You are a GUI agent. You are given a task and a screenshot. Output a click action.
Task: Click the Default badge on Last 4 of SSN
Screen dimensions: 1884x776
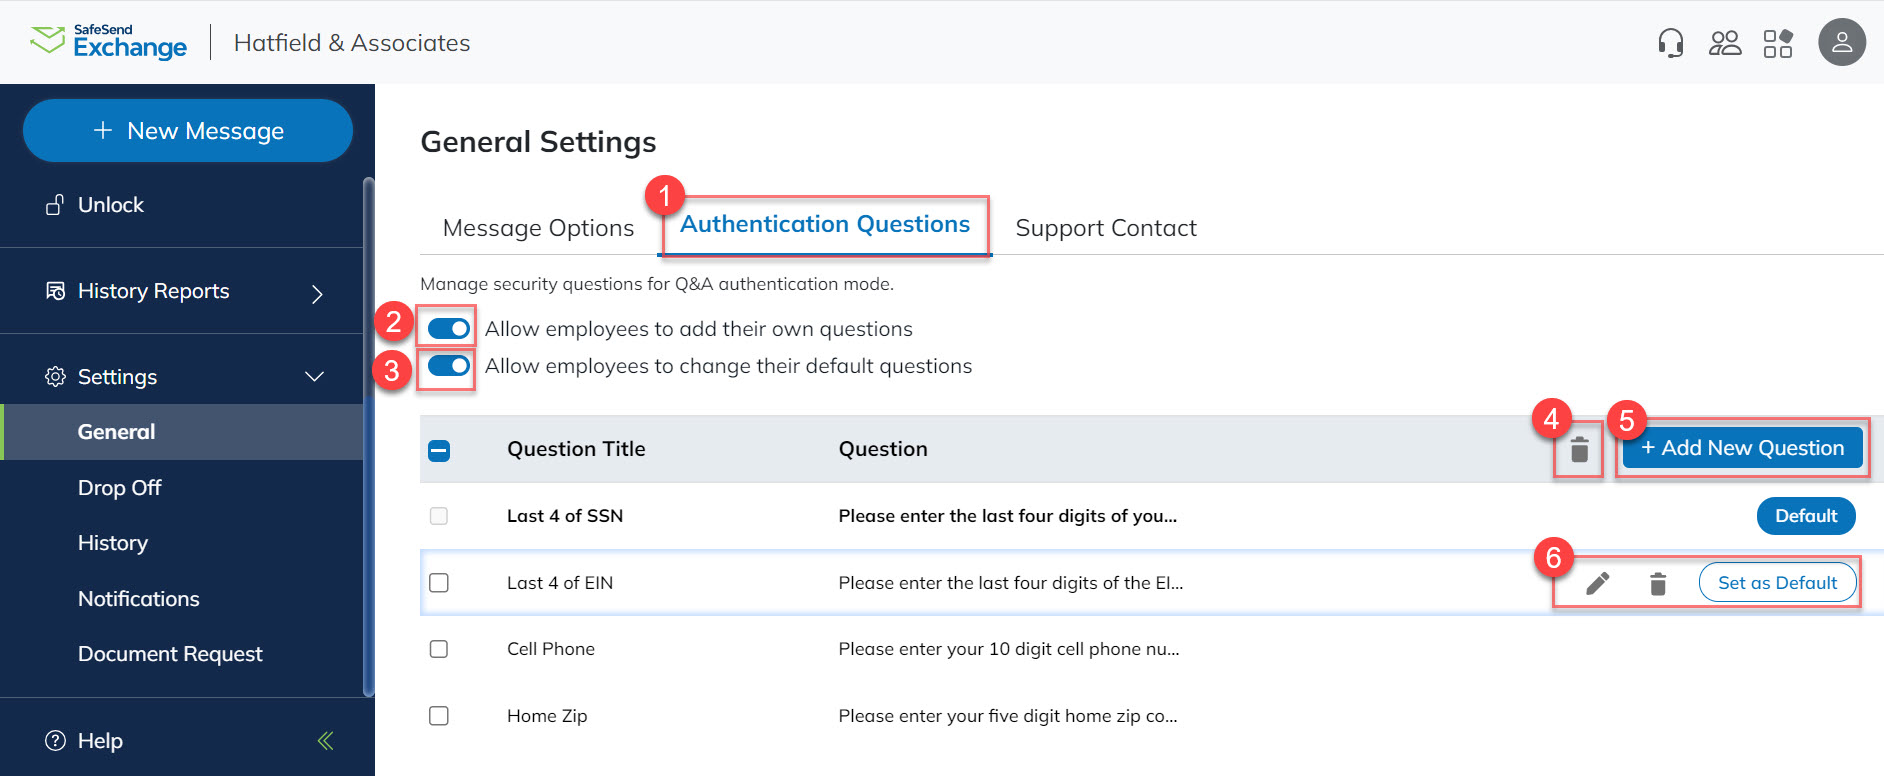click(1806, 516)
